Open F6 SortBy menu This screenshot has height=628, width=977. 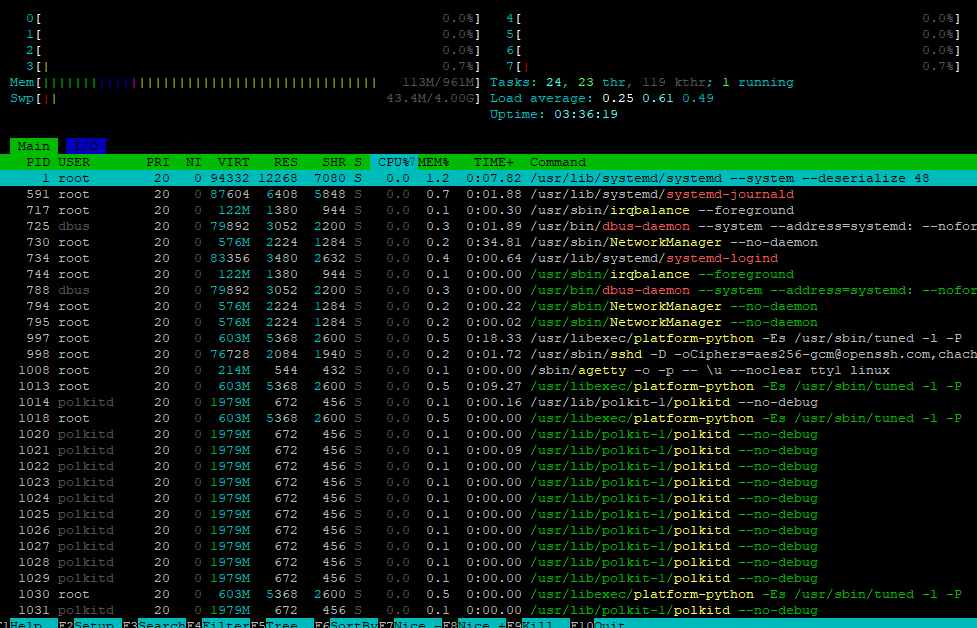(346, 624)
